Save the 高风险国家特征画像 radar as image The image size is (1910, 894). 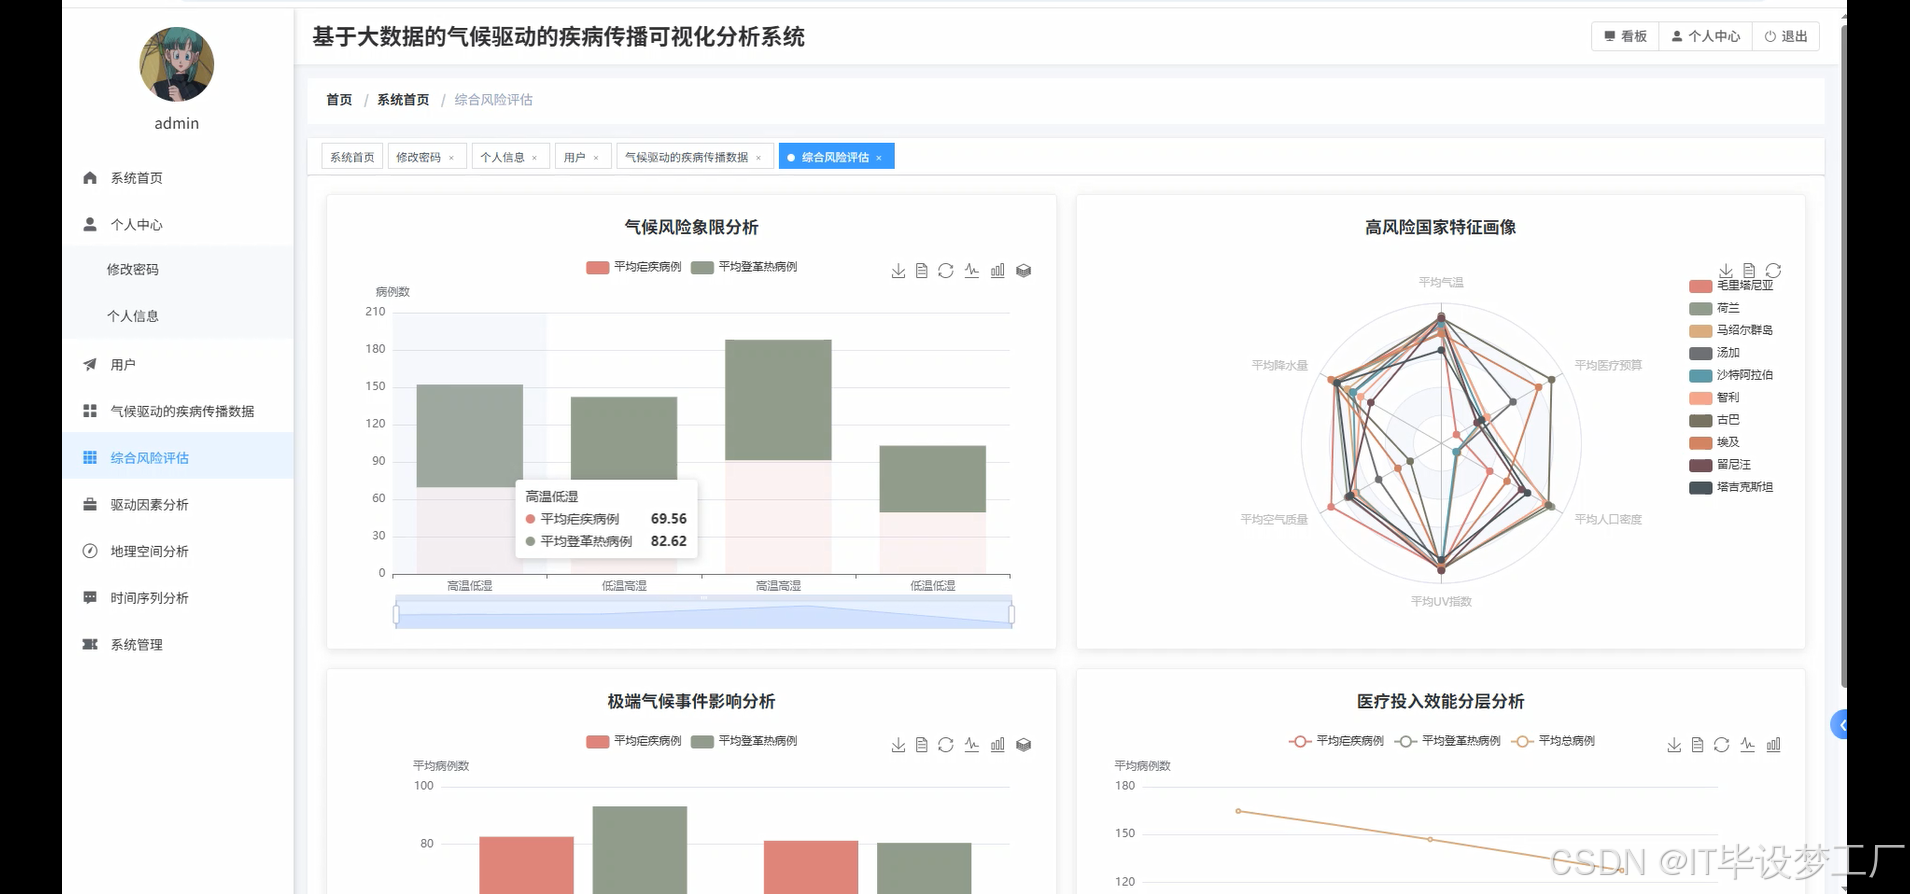click(1726, 271)
